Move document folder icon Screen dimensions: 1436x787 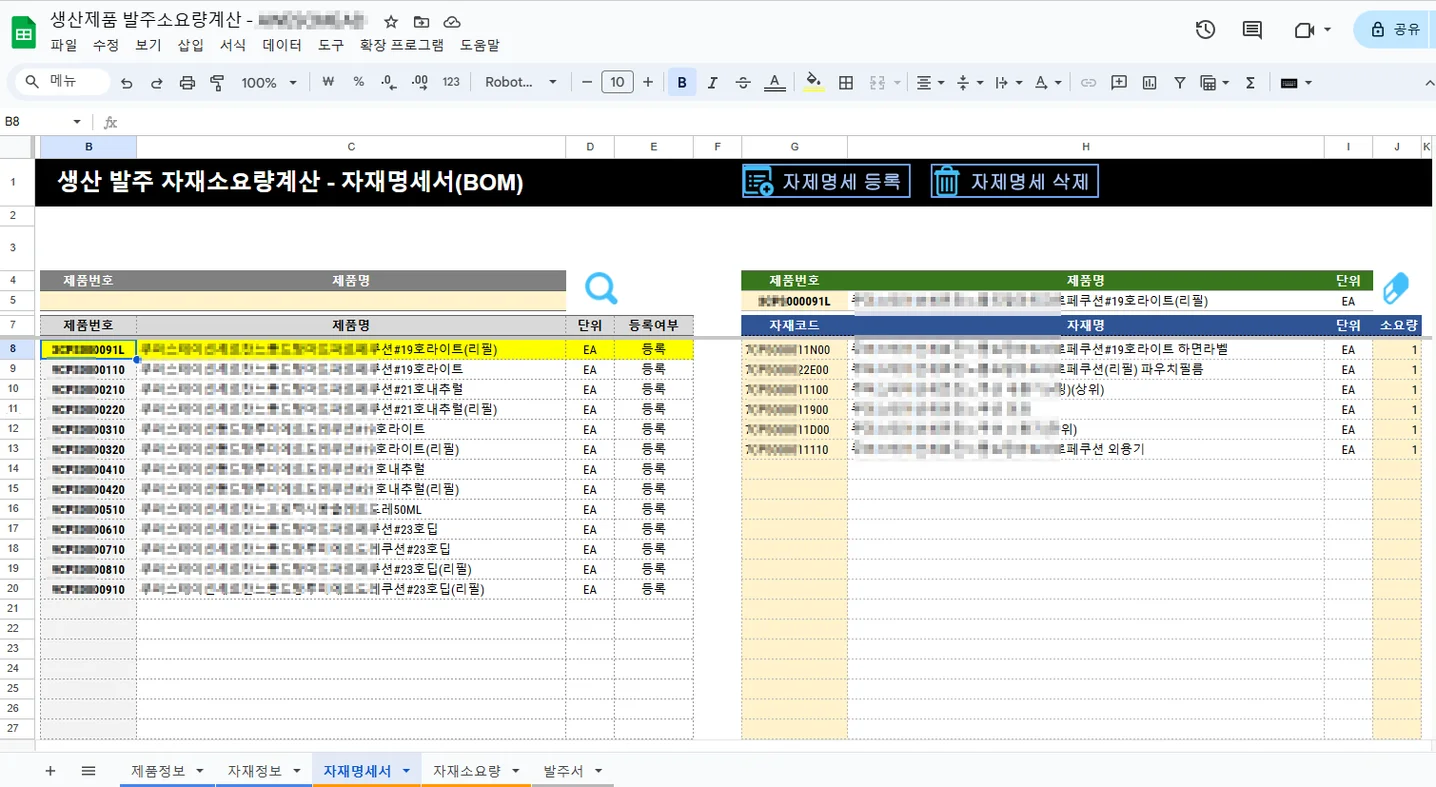tap(421, 21)
